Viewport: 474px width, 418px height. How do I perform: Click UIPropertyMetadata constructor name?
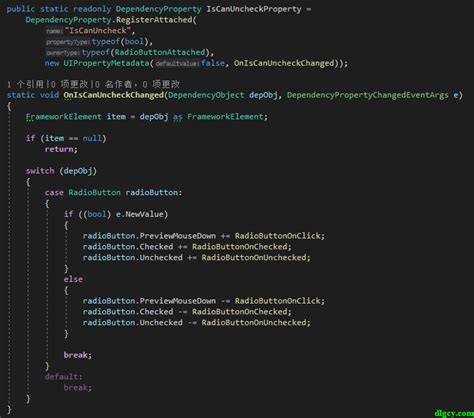point(106,63)
